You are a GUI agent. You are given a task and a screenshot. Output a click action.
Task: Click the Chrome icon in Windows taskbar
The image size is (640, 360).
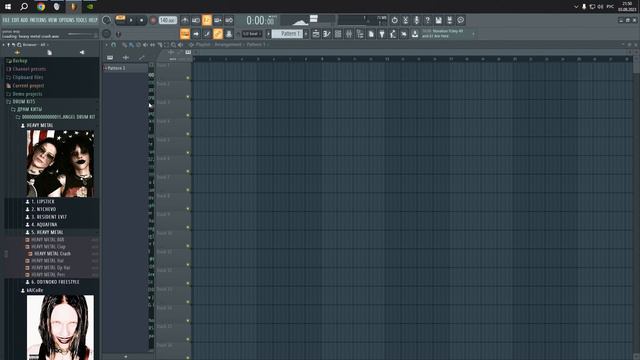pyautogui.click(x=41, y=7)
